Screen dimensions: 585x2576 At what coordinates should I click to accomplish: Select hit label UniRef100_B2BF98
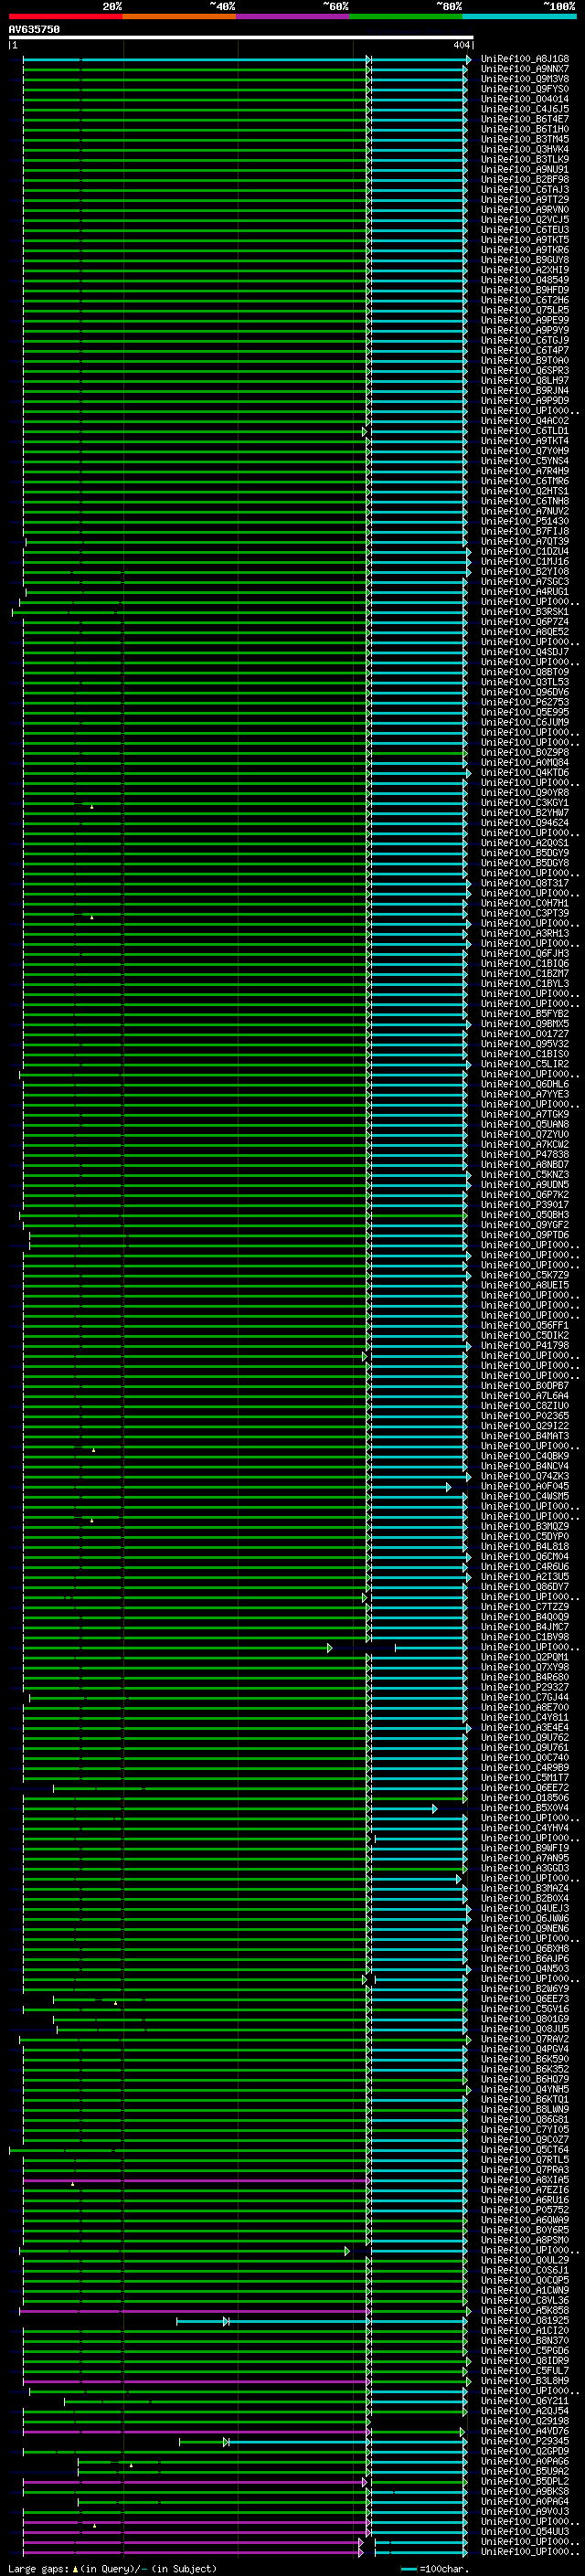pyautogui.click(x=525, y=179)
